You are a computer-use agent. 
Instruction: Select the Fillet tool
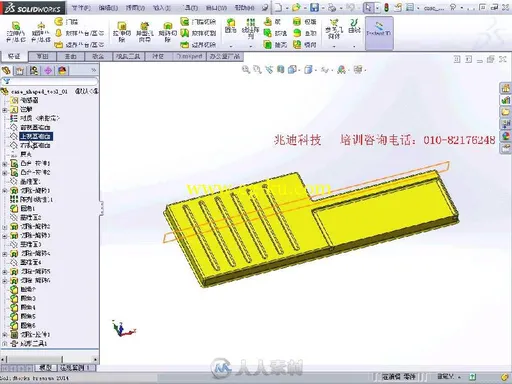230,26
